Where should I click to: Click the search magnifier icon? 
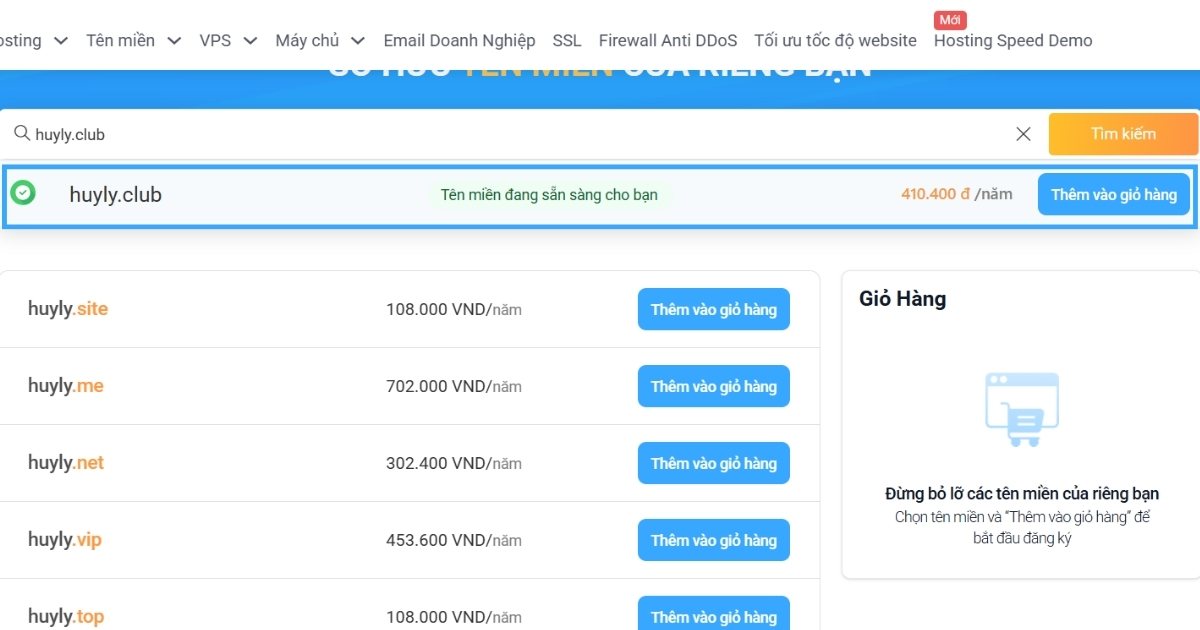pos(21,133)
